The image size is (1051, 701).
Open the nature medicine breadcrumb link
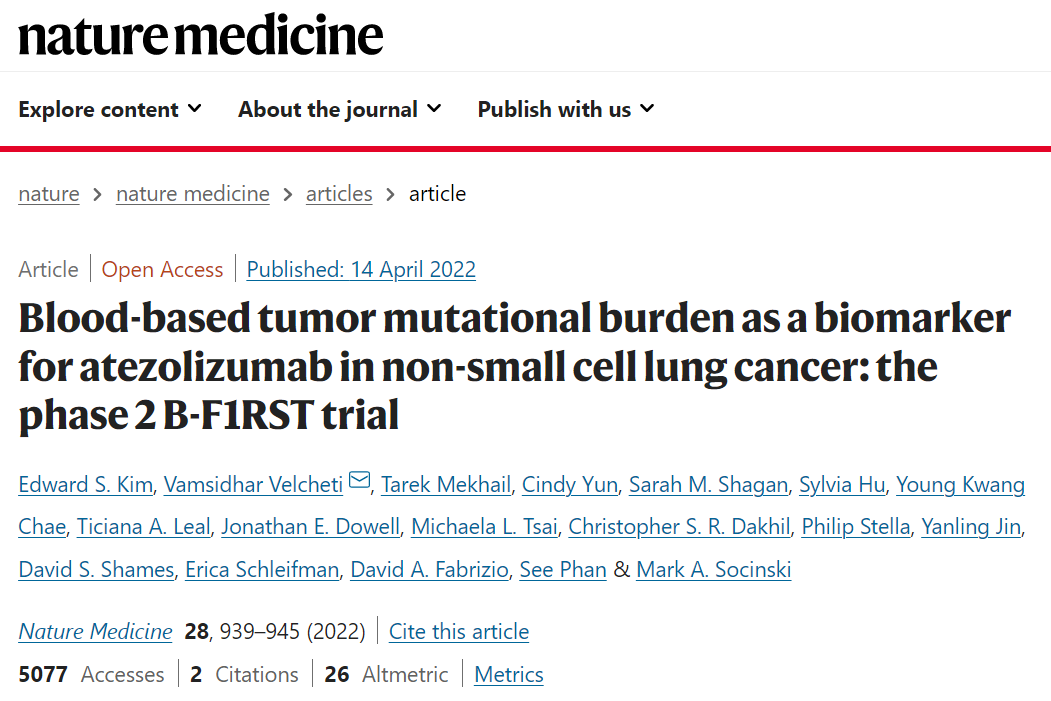(x=193, y=194)
